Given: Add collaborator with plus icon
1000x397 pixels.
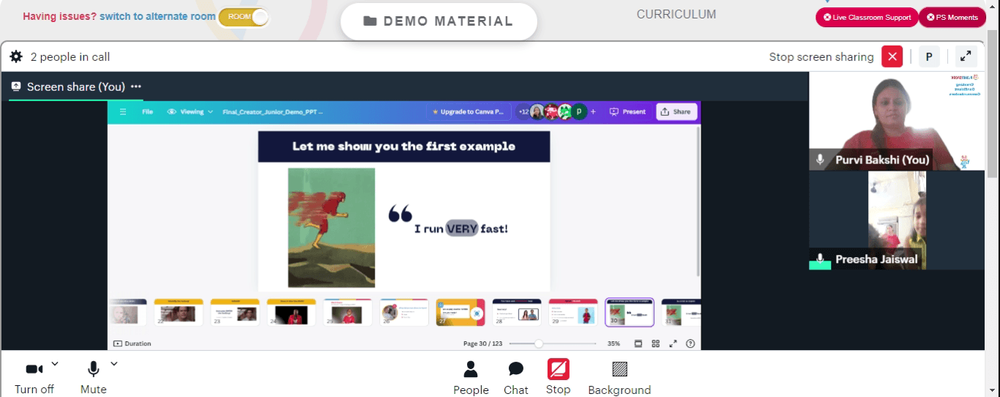Looking at the screenshot, I should click(x=593, y=112).
